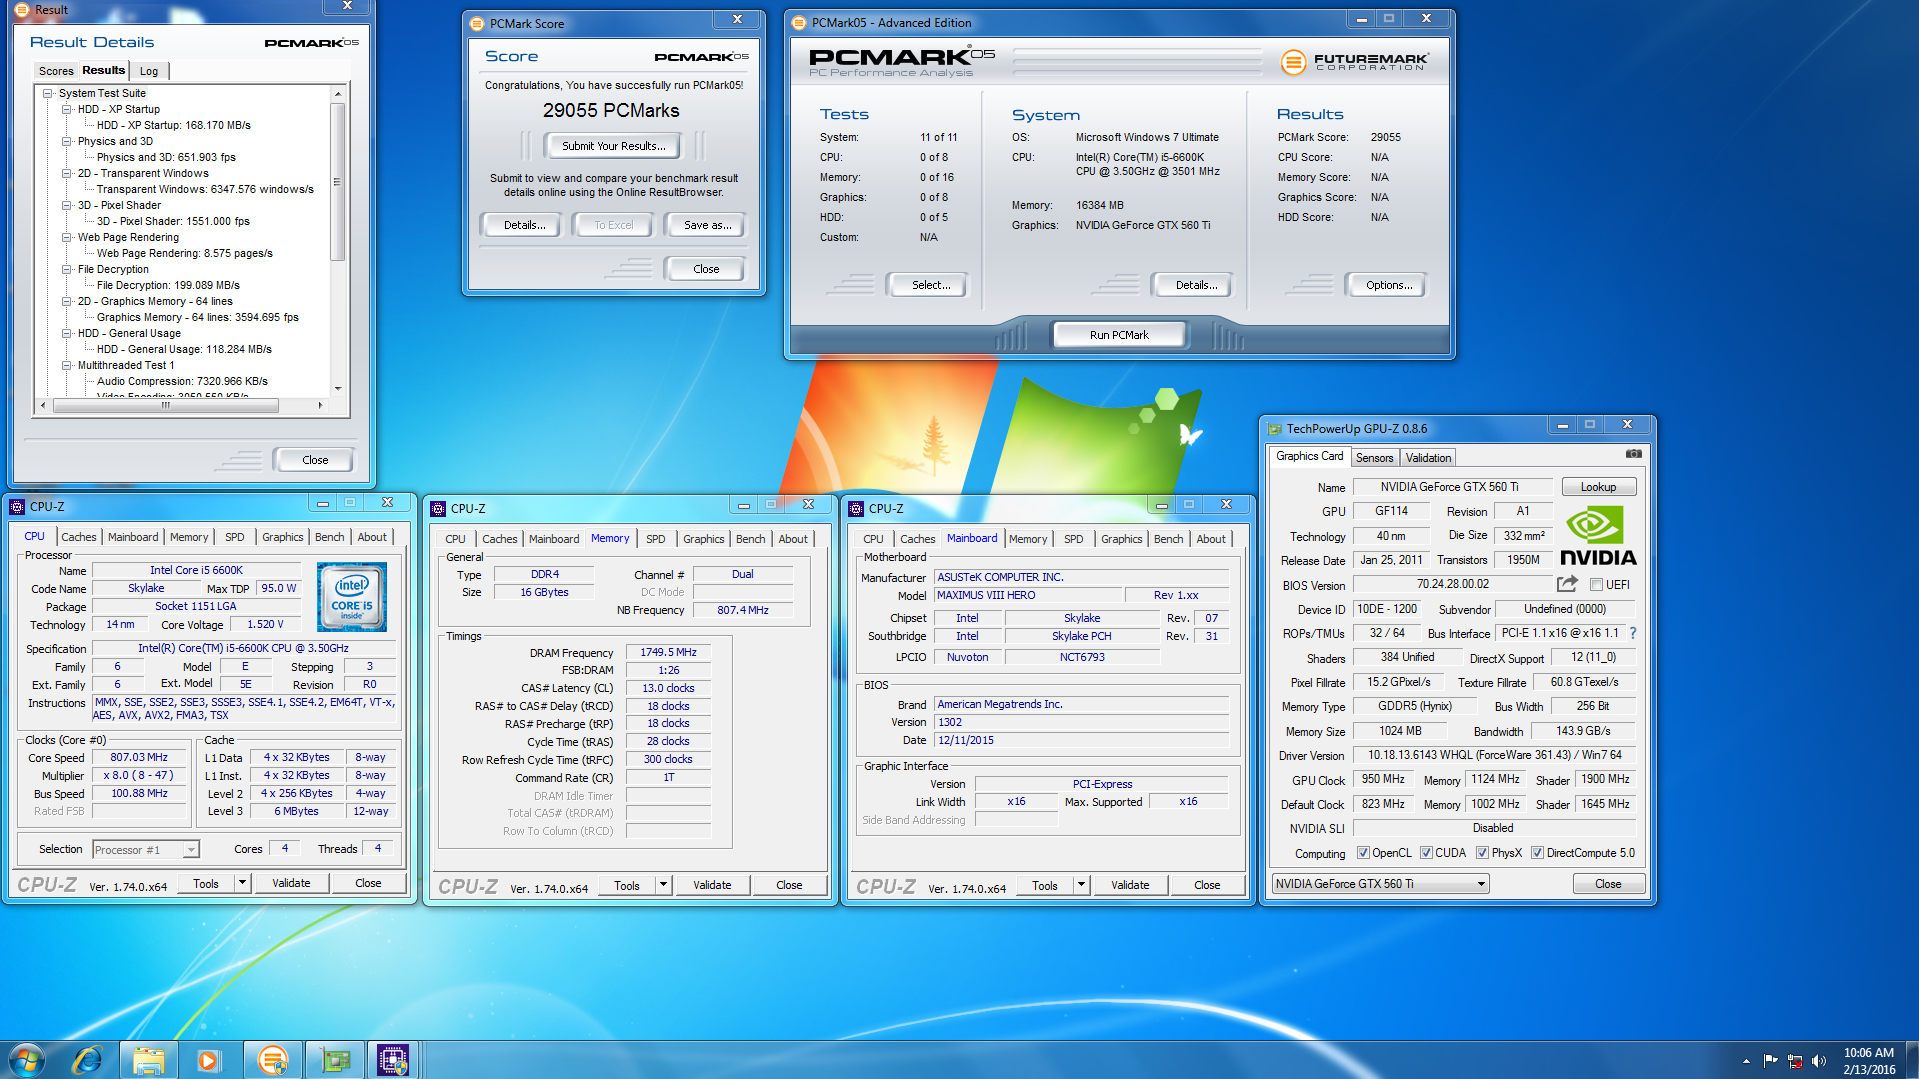Open the Windows Start menu orb
The image size is (1919, 1079).
pyautogui.click(x=27, y=1059)
